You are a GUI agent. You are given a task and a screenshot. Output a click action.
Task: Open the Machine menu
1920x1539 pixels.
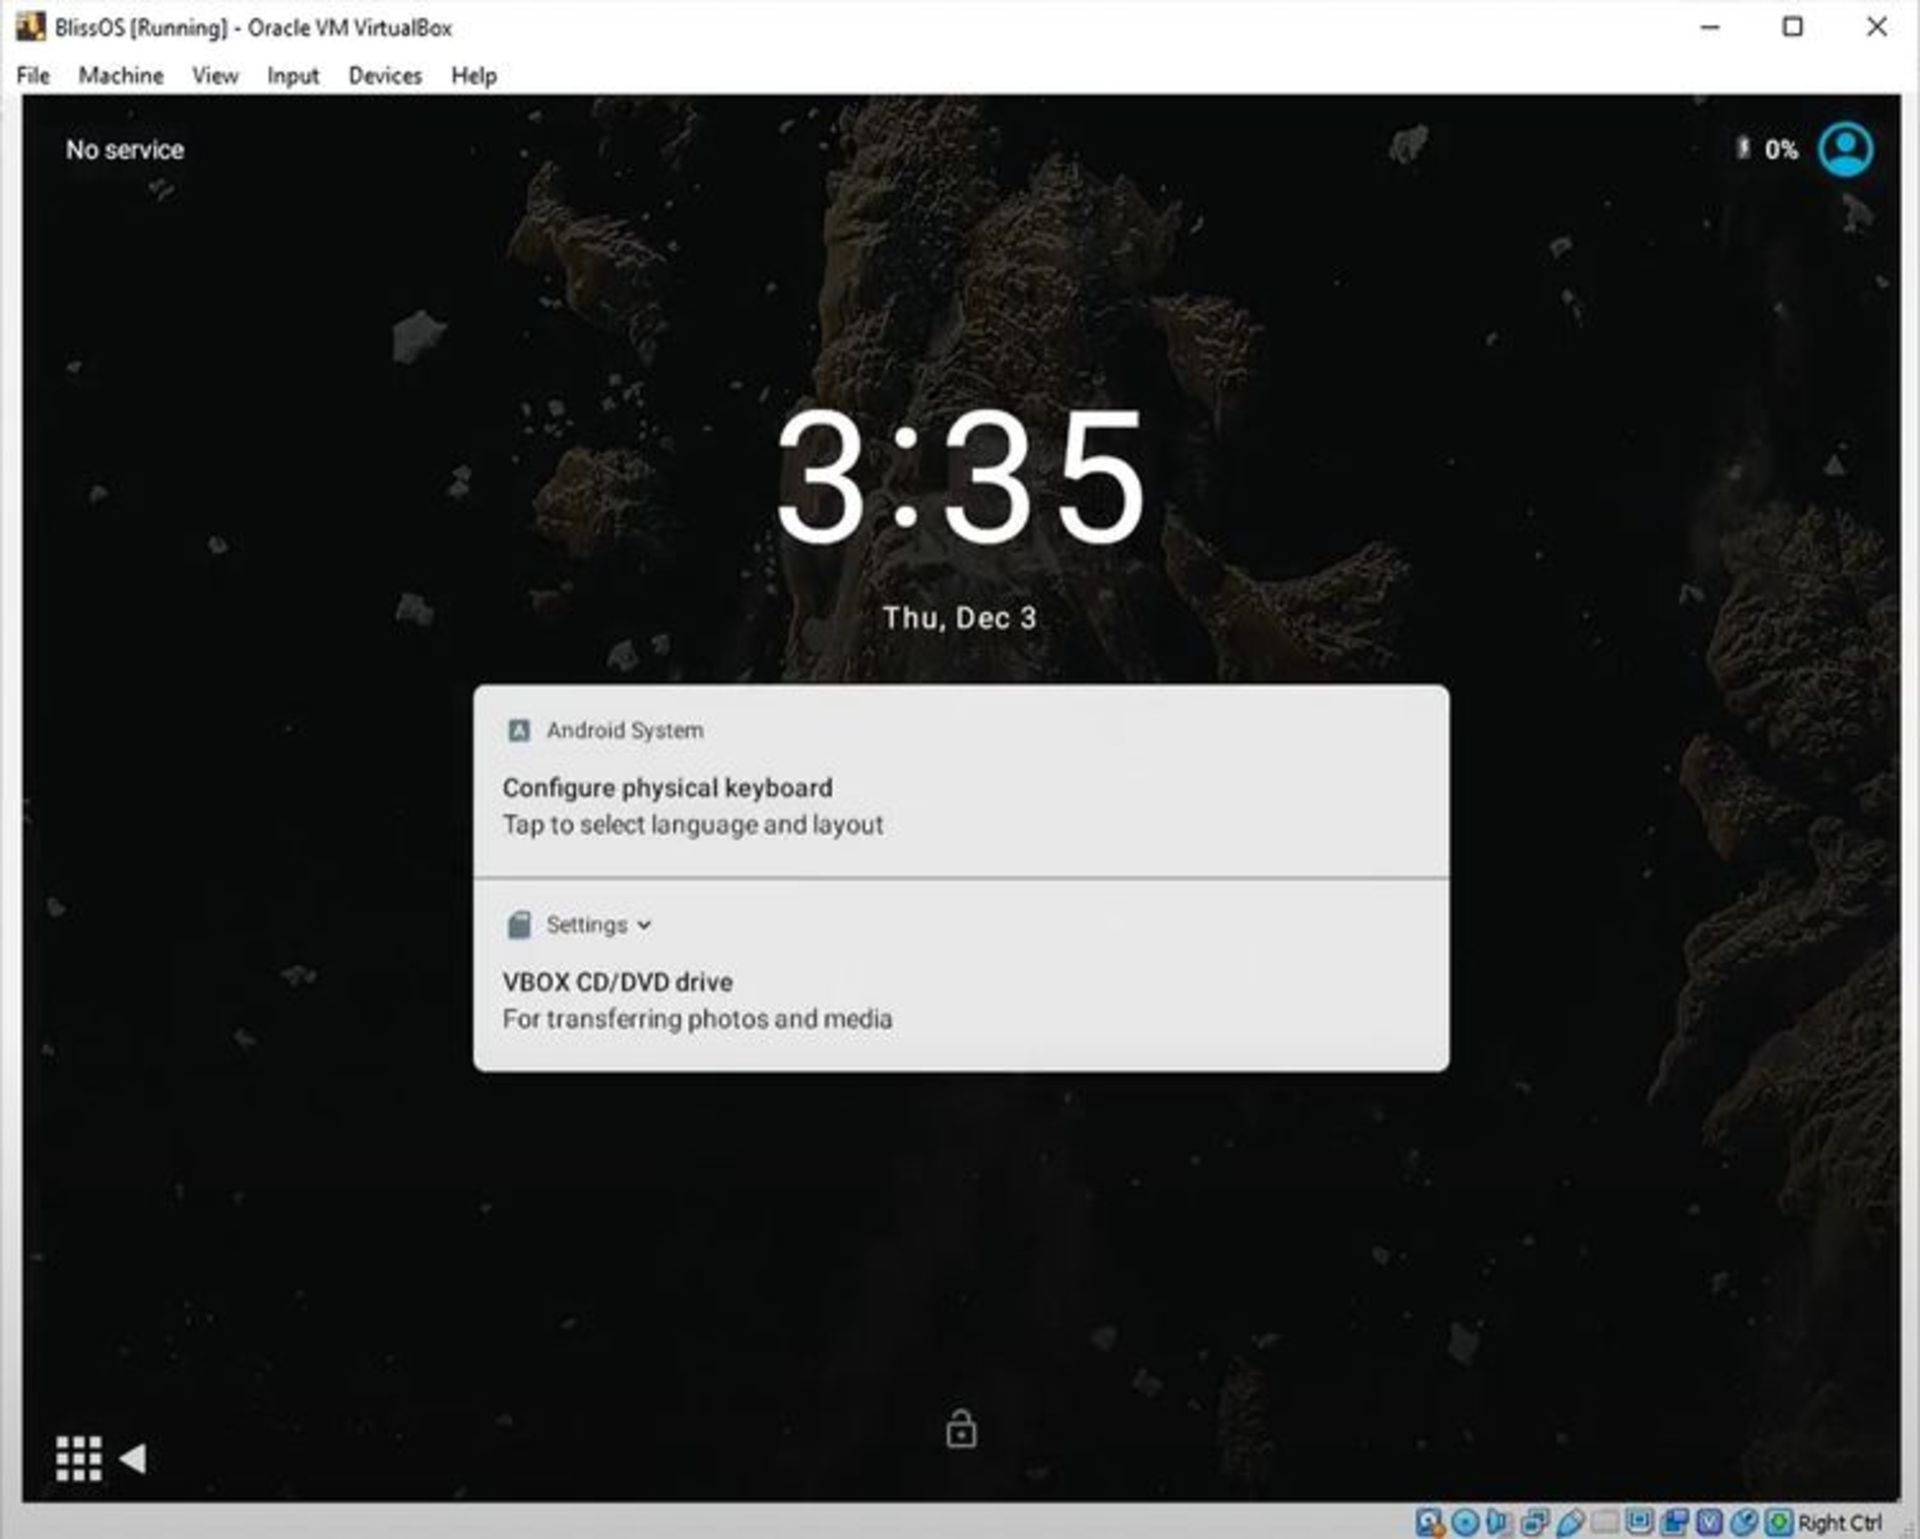click(x=122, y=75)
